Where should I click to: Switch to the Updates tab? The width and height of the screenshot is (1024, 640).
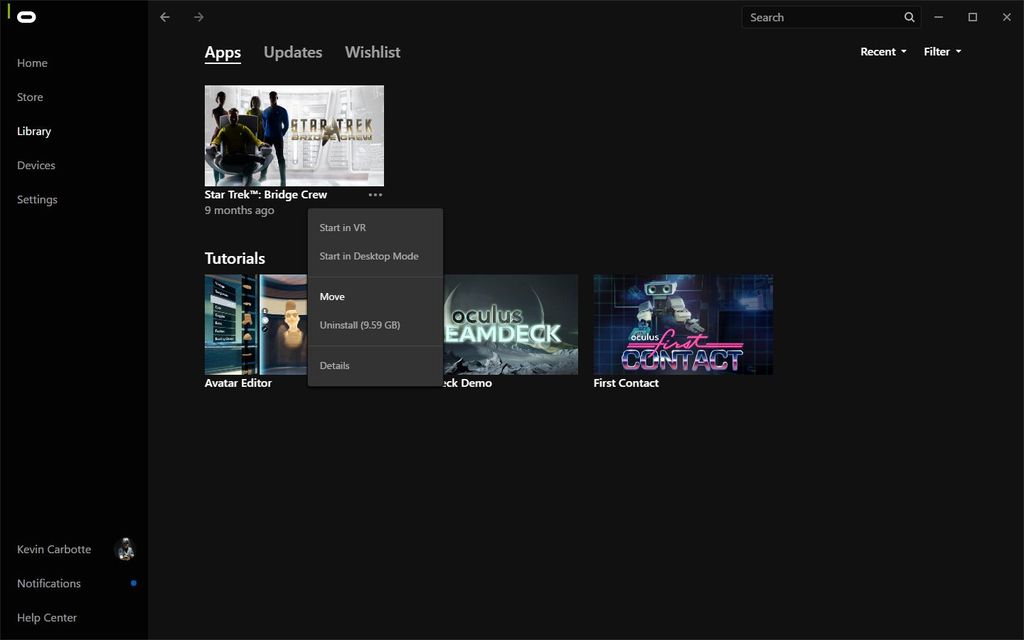292,52
